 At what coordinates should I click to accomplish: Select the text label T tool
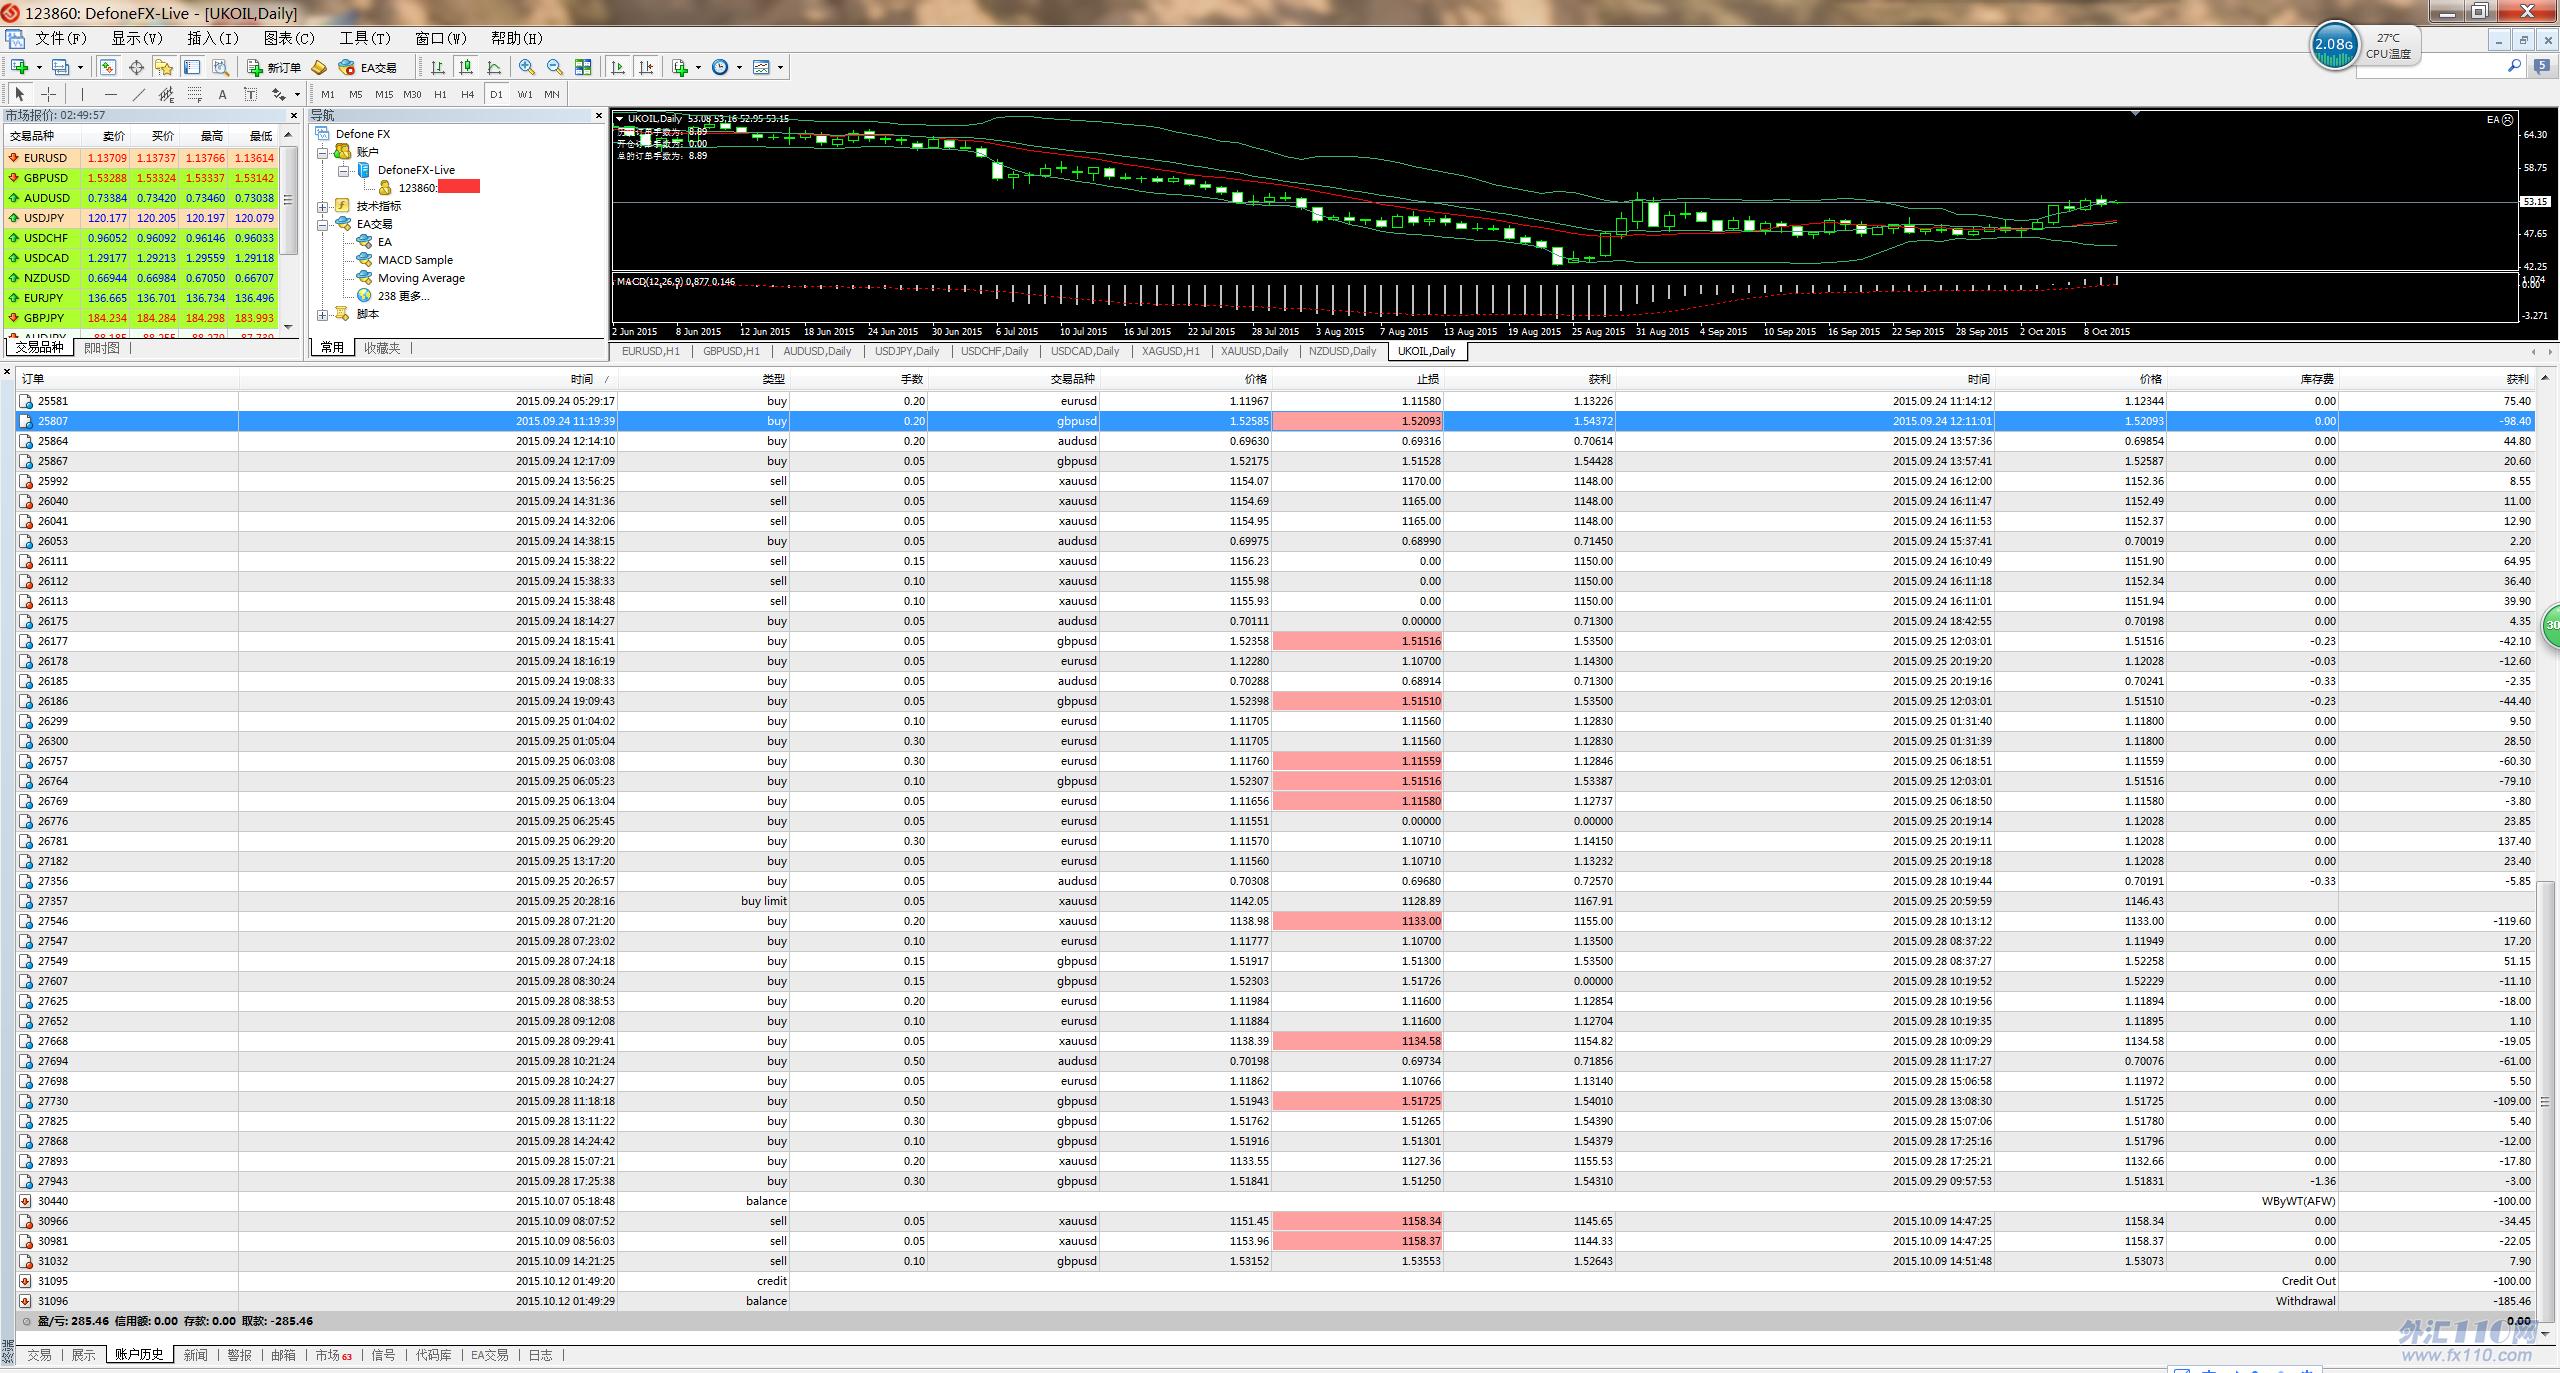250,94
